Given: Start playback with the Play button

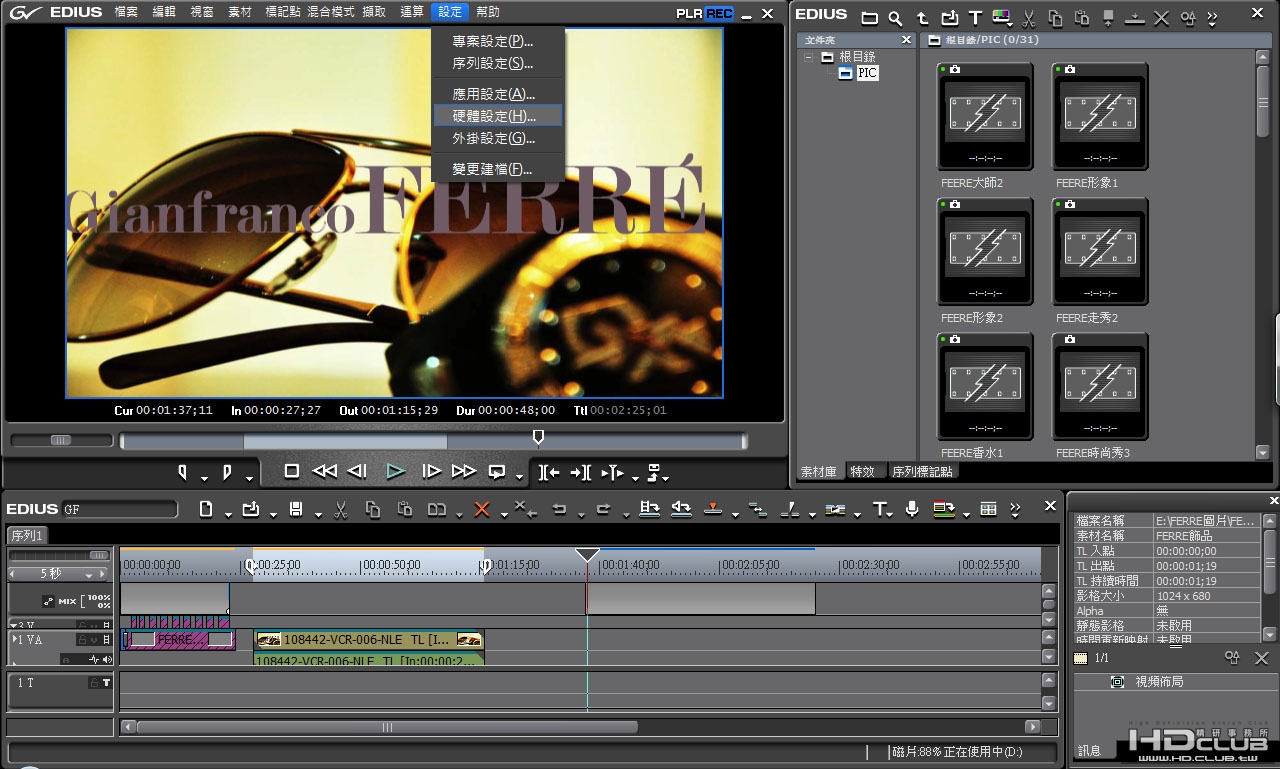Looking at the screenshot, I should pos(396,471).
